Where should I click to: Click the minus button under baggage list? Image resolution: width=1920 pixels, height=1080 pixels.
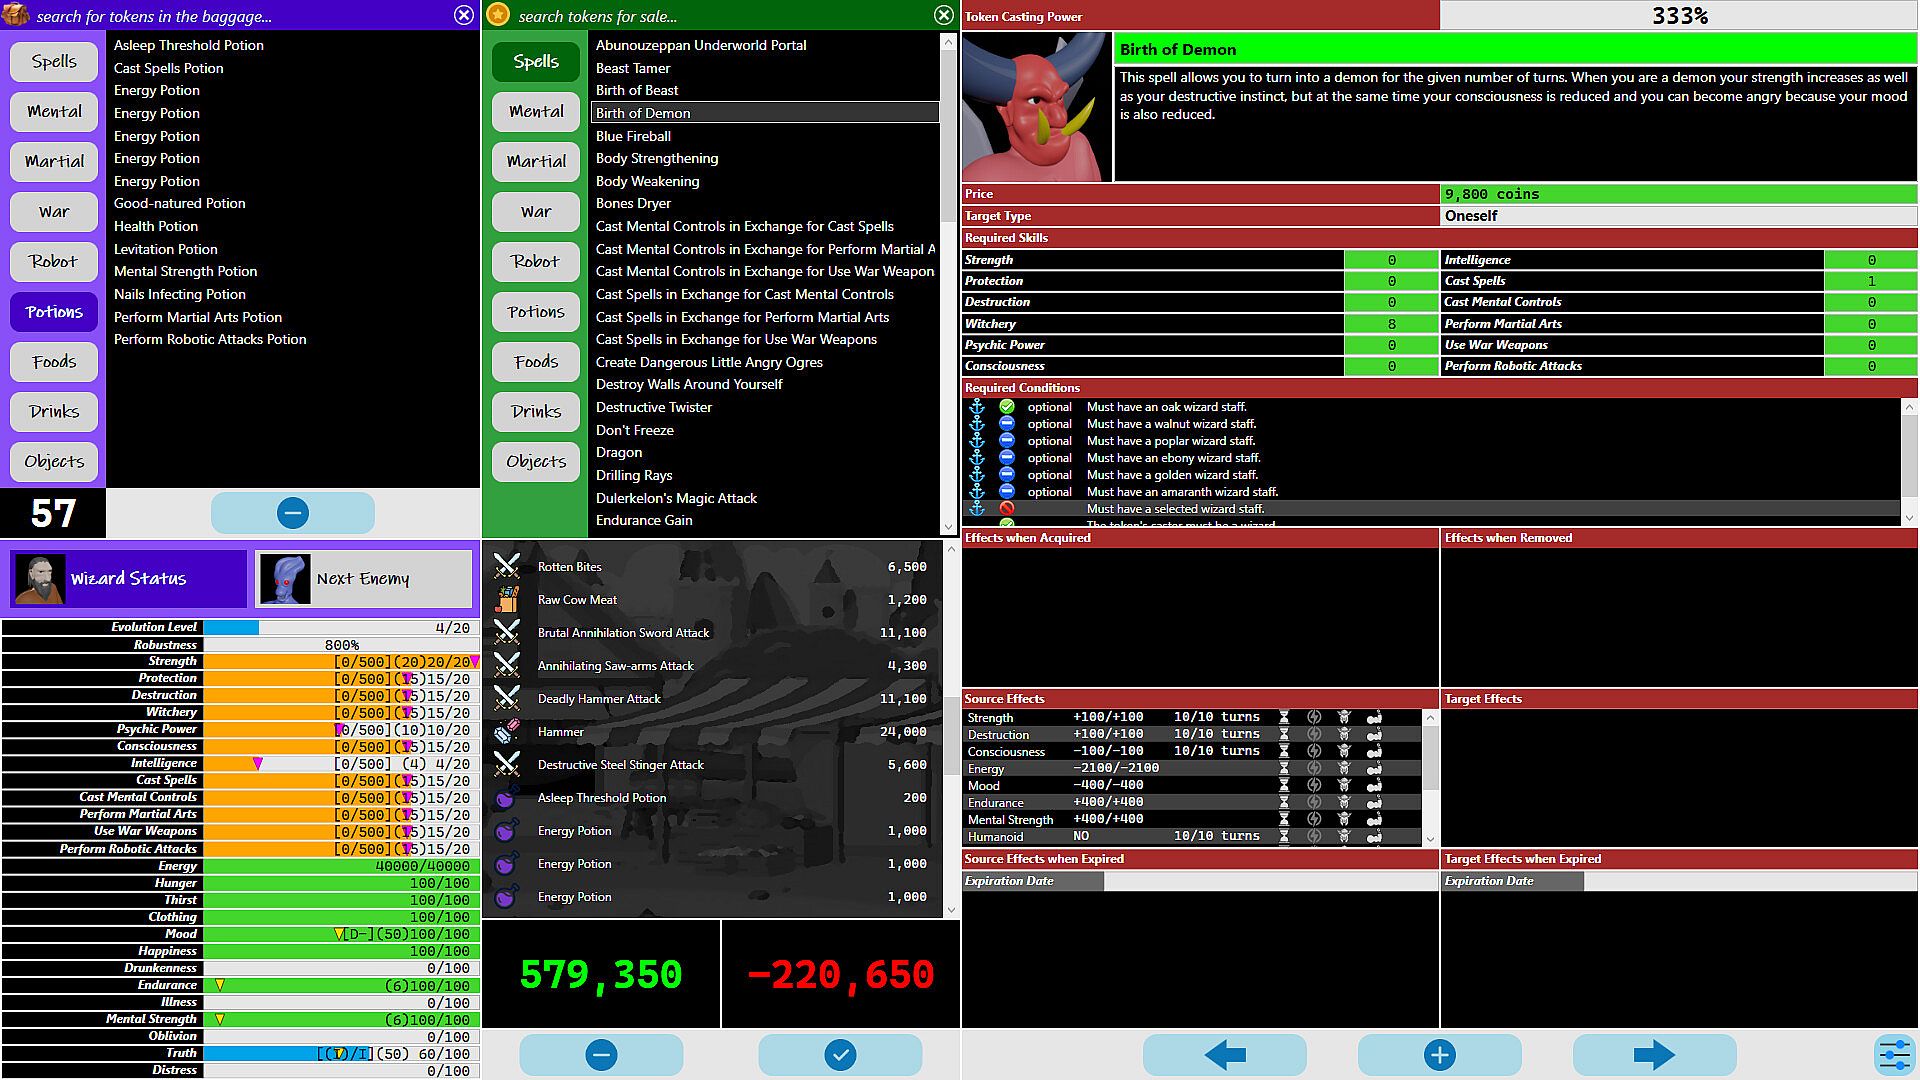[292, 513]
